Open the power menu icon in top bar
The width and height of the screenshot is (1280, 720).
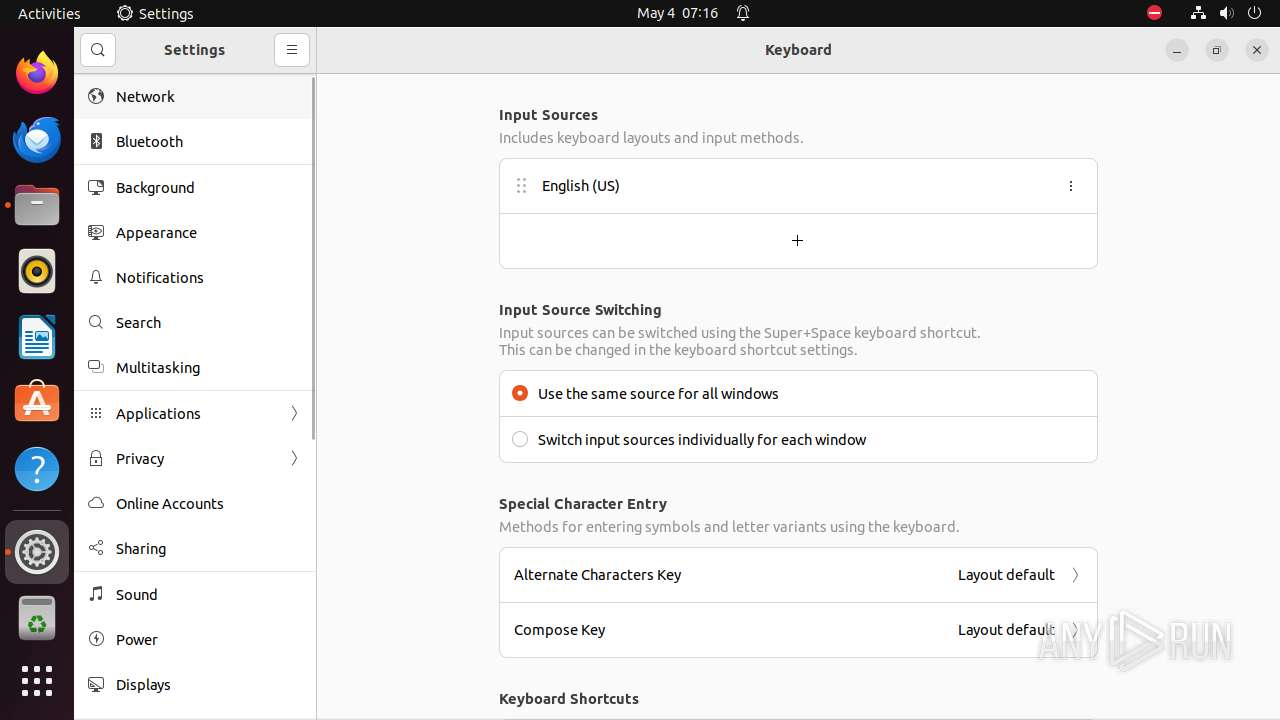point(1255,13)
